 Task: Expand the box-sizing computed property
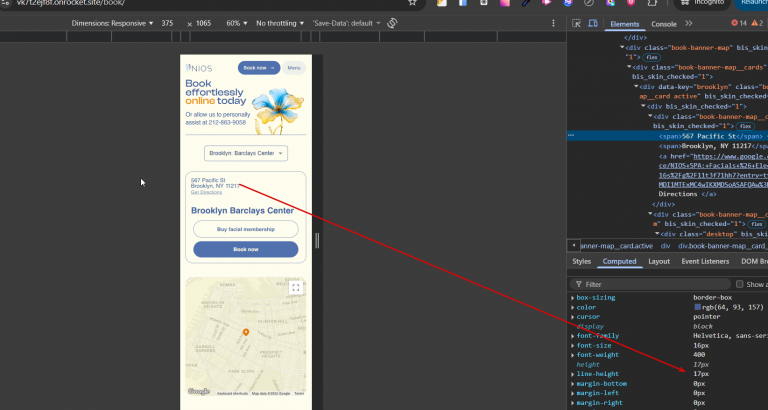[573, 298]
